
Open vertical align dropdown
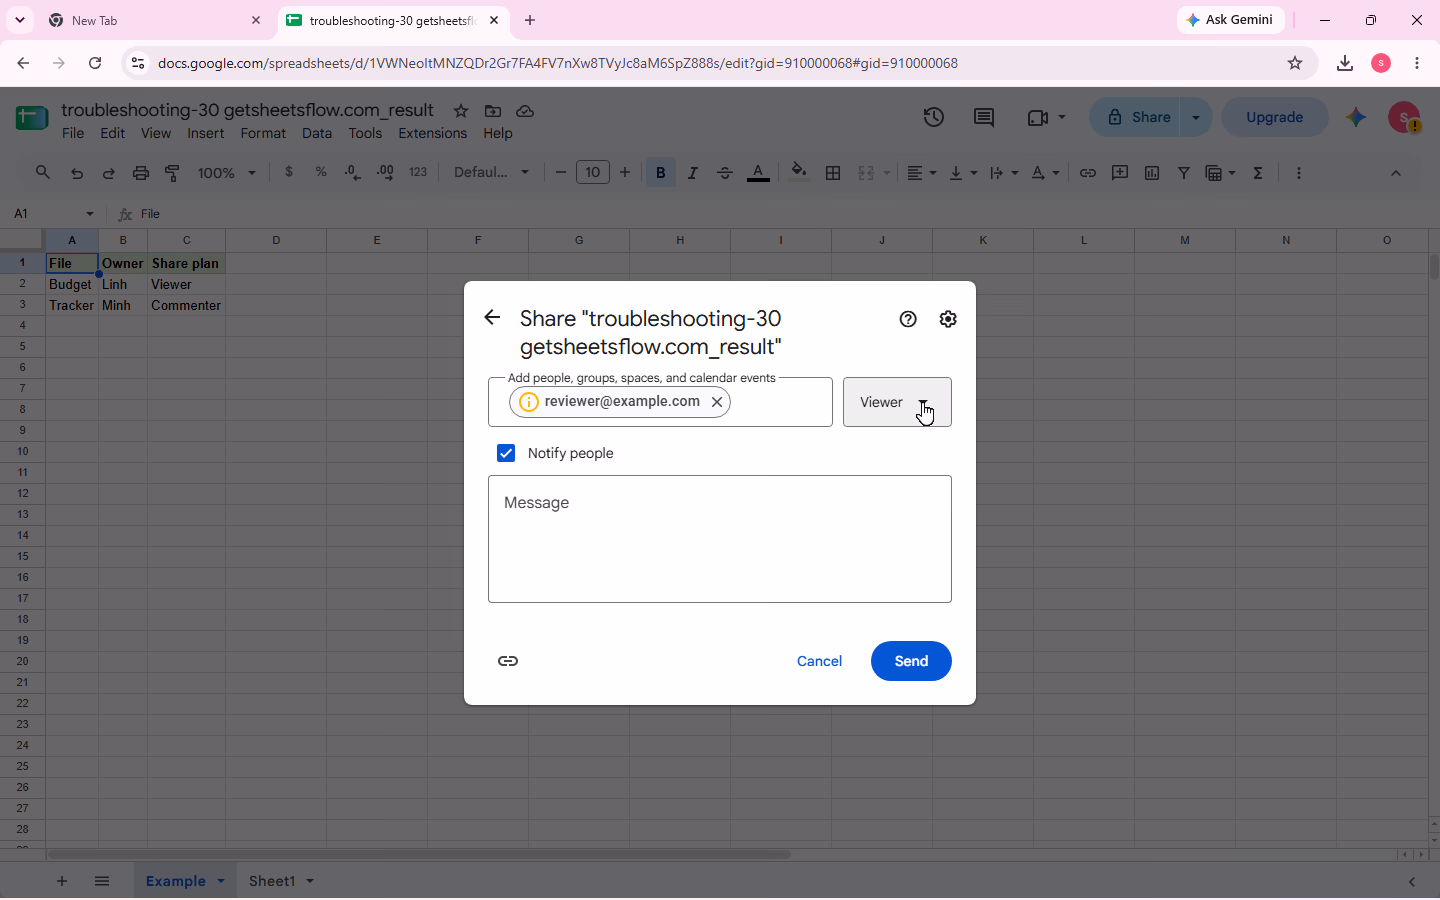[x=962, y=173]
